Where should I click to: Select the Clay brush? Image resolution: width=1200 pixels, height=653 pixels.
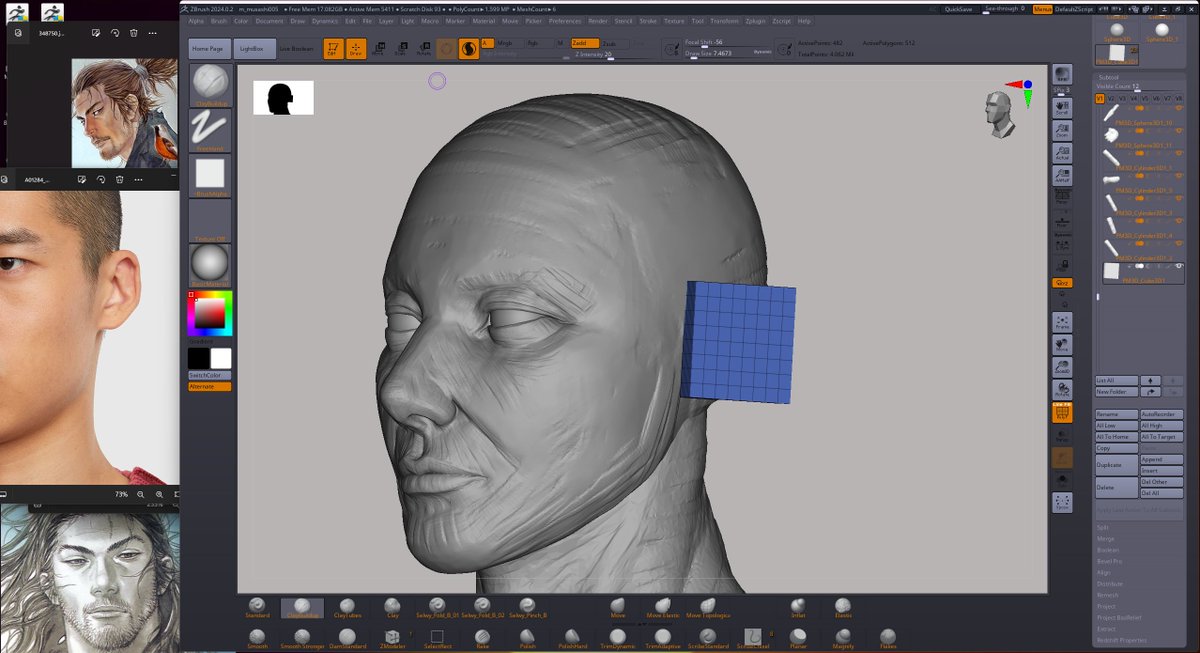click(x=392, y=608)
